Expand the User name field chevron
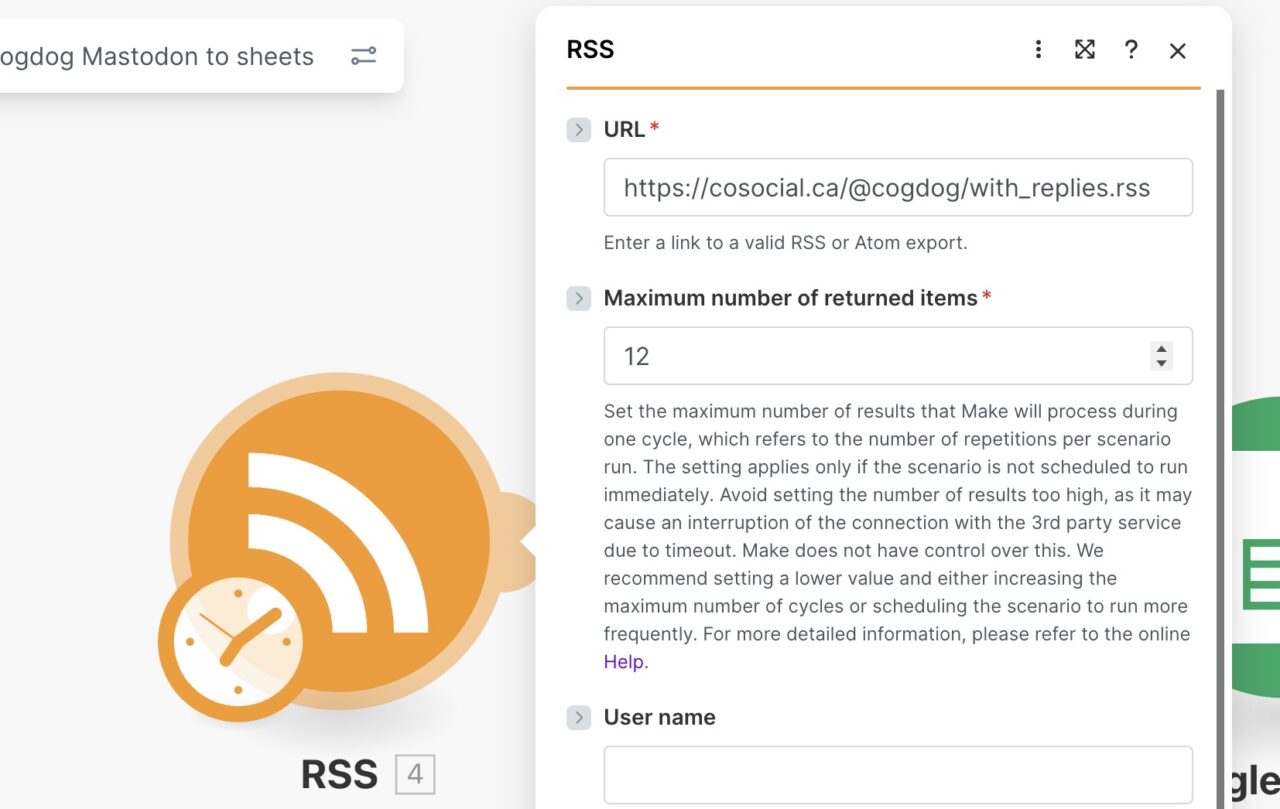Image resolution: width=1280 pixels, height=809 pixels. (578, 717)
